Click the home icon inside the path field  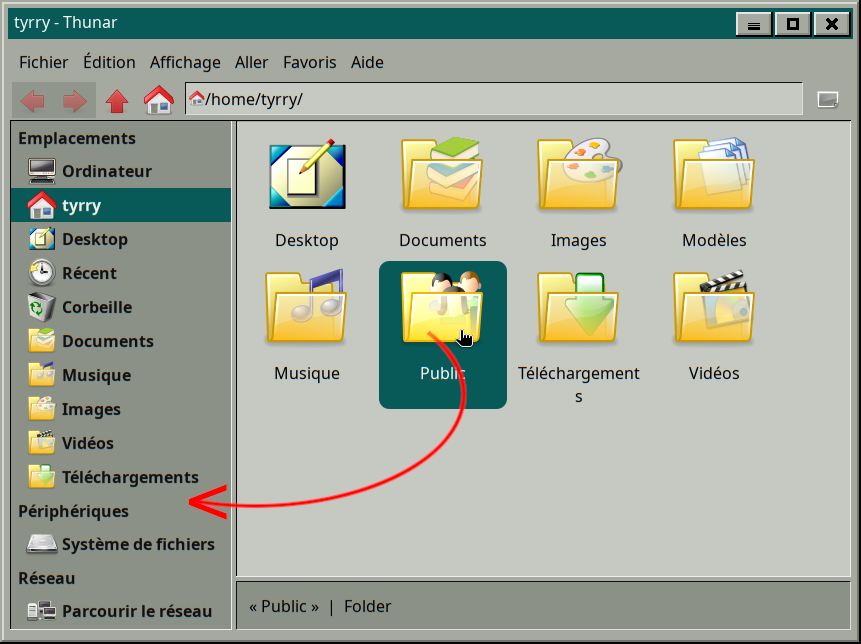(x=197, y=99)
